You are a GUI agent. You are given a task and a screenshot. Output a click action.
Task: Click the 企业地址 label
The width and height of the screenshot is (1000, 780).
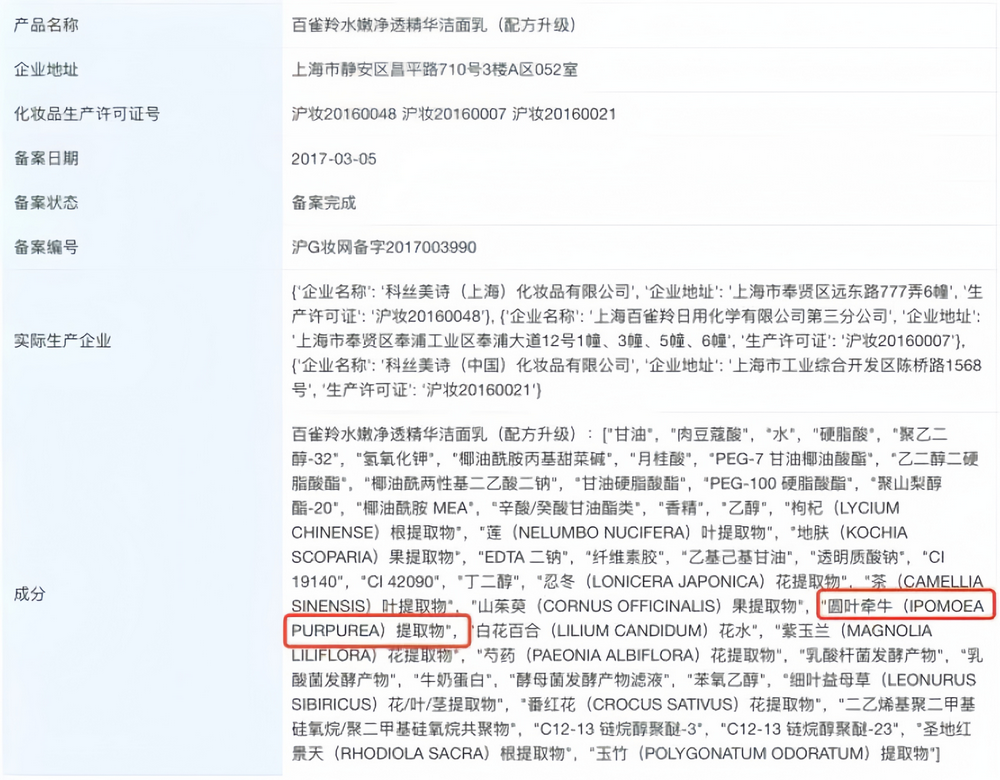coord(46,70)
